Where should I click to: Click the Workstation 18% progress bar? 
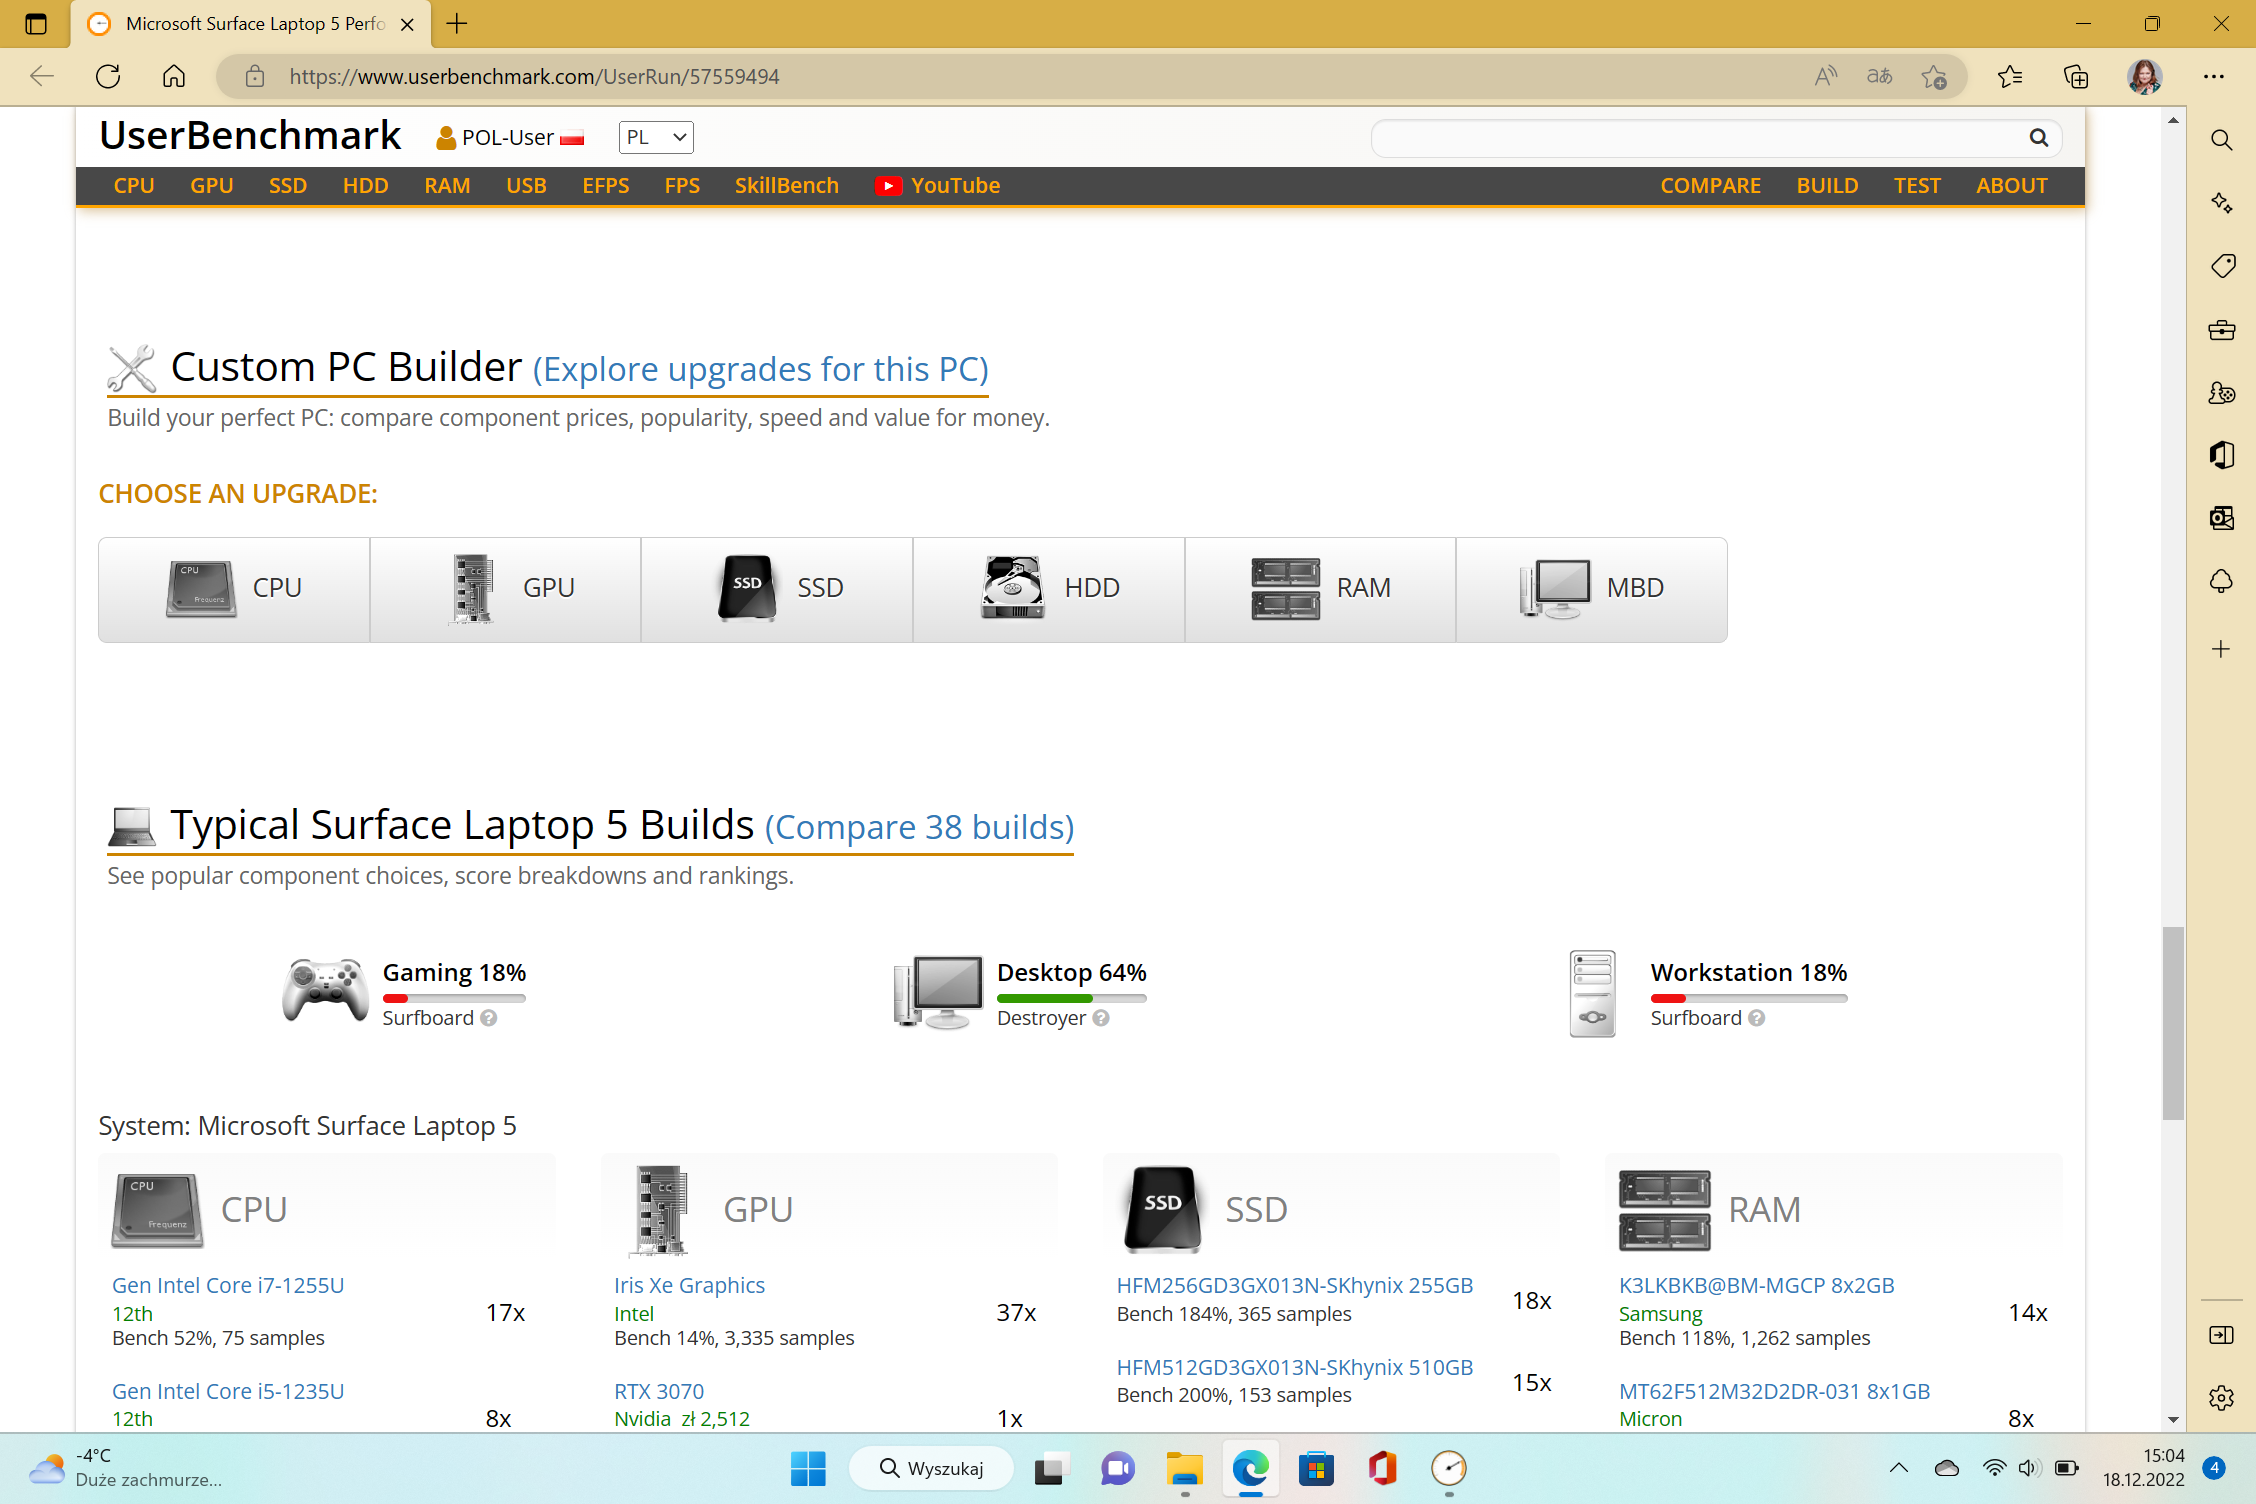(x=1749, y=998)
